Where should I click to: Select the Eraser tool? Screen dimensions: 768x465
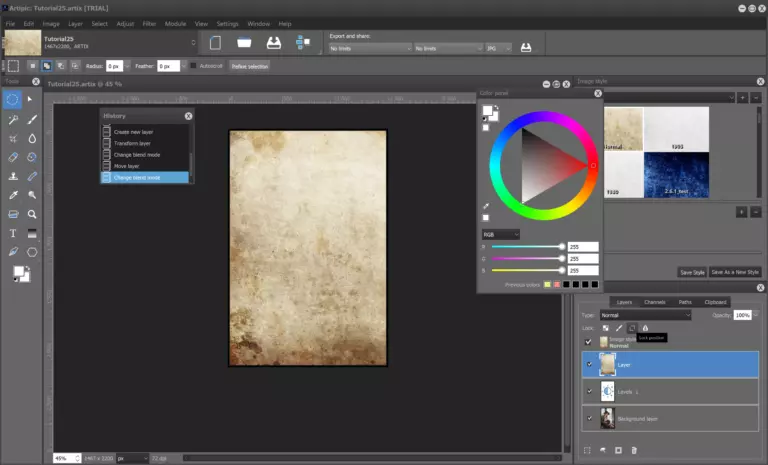point(13,157)
